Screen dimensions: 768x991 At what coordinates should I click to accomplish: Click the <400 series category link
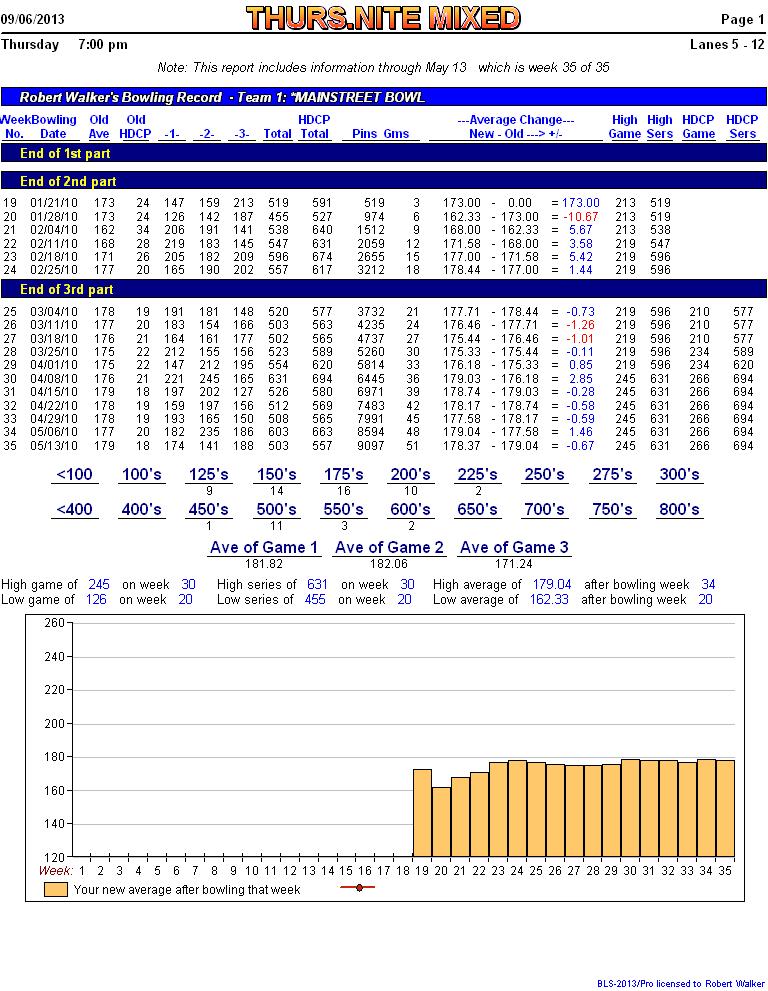pos(75,509)
